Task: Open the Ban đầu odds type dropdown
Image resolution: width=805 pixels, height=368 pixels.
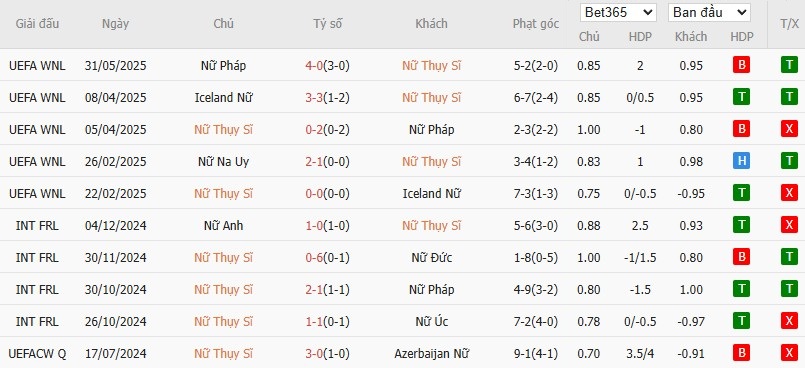Action: coord(709,13)
